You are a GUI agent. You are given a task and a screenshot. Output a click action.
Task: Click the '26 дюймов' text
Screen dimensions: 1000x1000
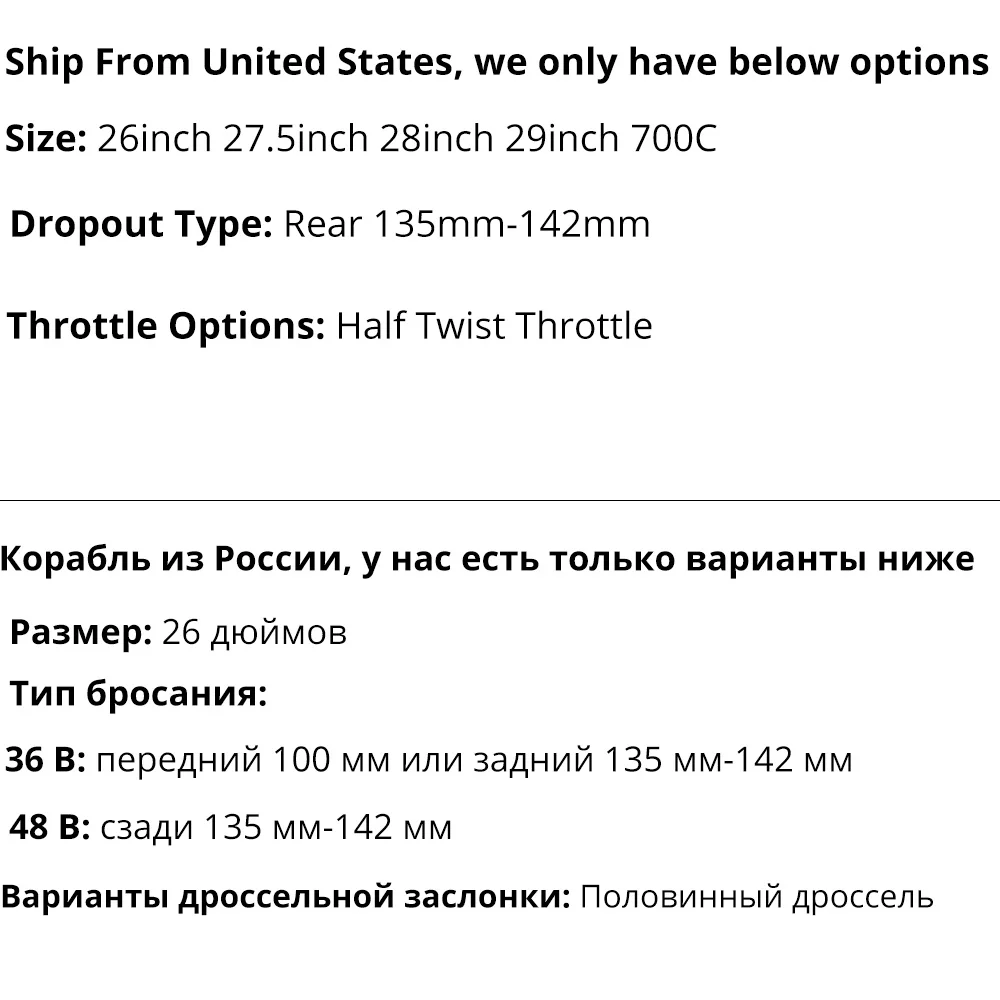(x=254, y=633)
